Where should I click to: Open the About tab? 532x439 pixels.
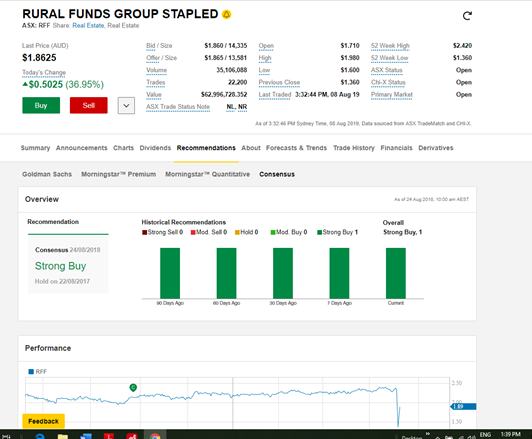(251, 148)
